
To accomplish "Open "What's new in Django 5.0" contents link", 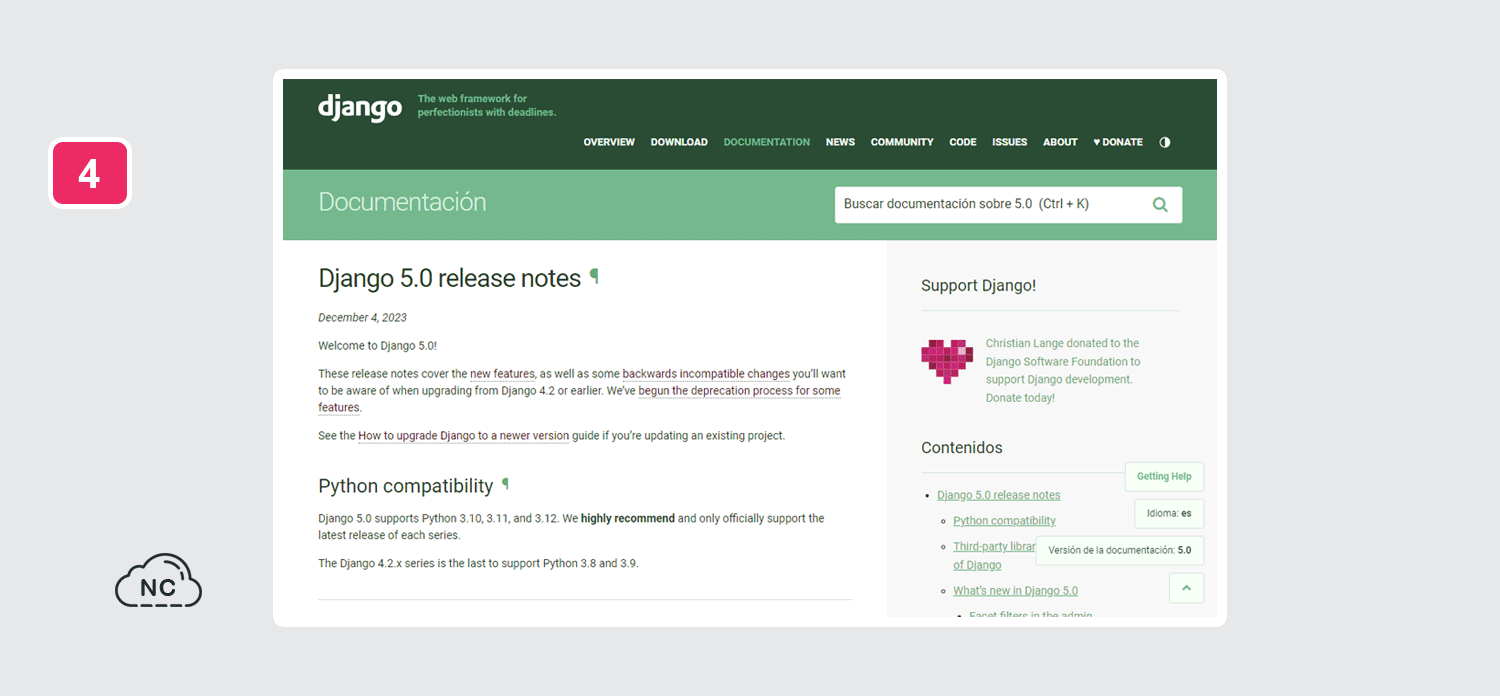I will 1015,591.
